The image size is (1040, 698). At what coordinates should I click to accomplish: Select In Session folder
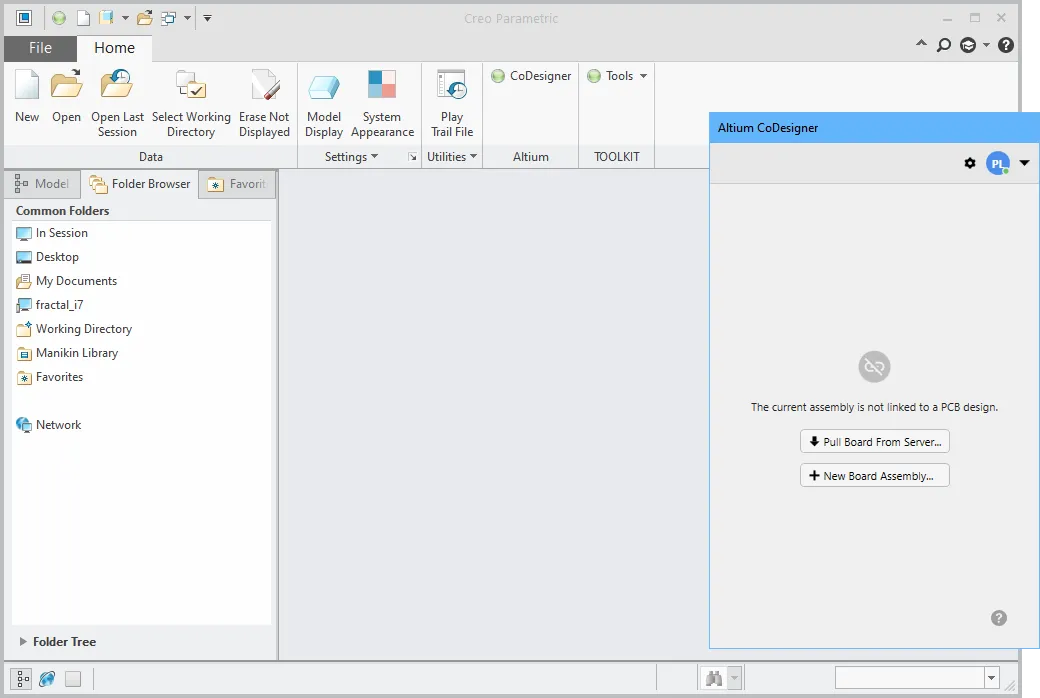[x=52, y=233]
